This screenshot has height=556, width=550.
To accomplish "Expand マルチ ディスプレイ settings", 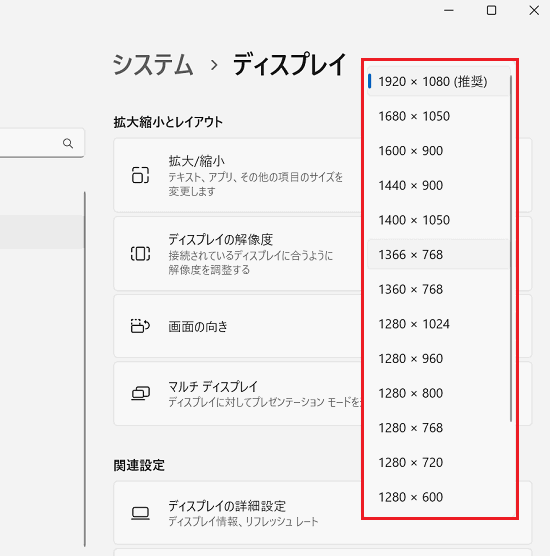I will pyautogui.click(x=238, y=393).
